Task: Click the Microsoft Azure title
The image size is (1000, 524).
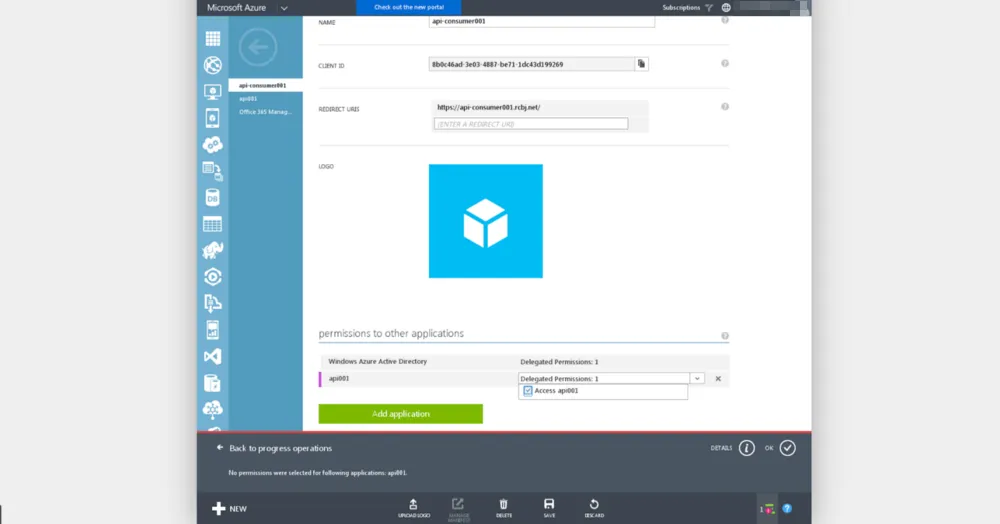Action: pos(236,8)
